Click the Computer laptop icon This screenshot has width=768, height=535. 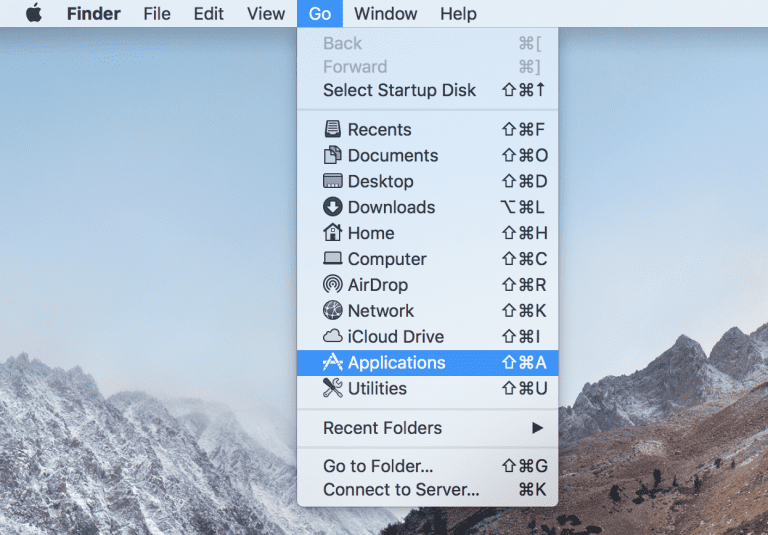pos(333,258)
